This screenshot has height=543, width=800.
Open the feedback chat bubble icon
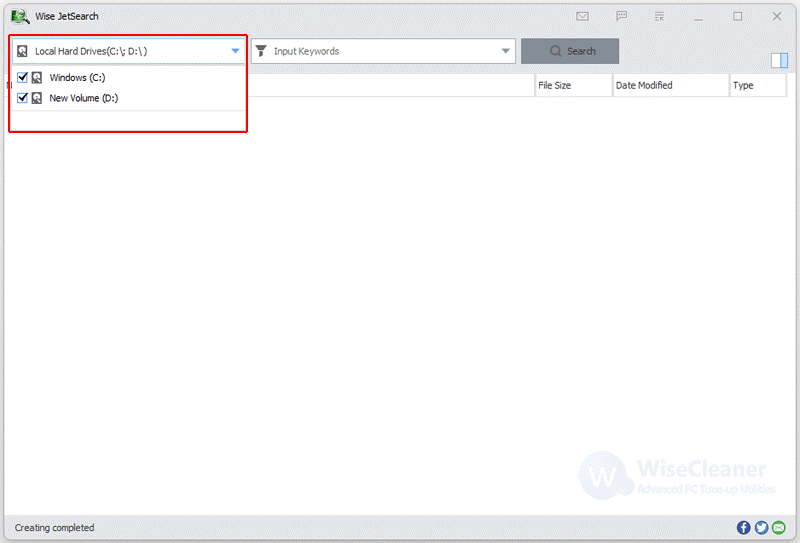click(621, 16)
